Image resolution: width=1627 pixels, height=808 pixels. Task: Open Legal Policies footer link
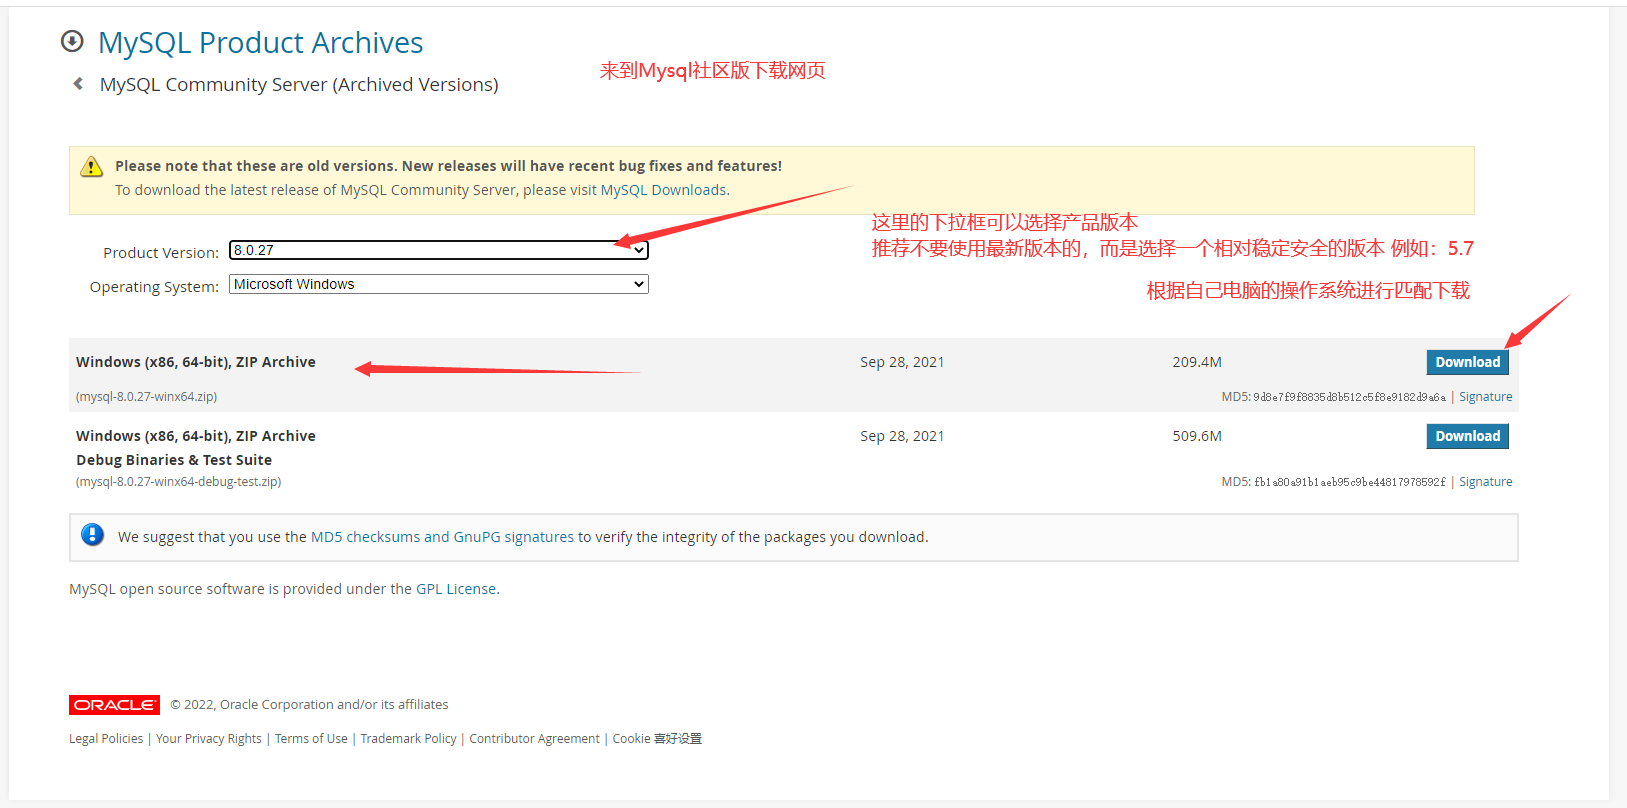pos(106,739)
